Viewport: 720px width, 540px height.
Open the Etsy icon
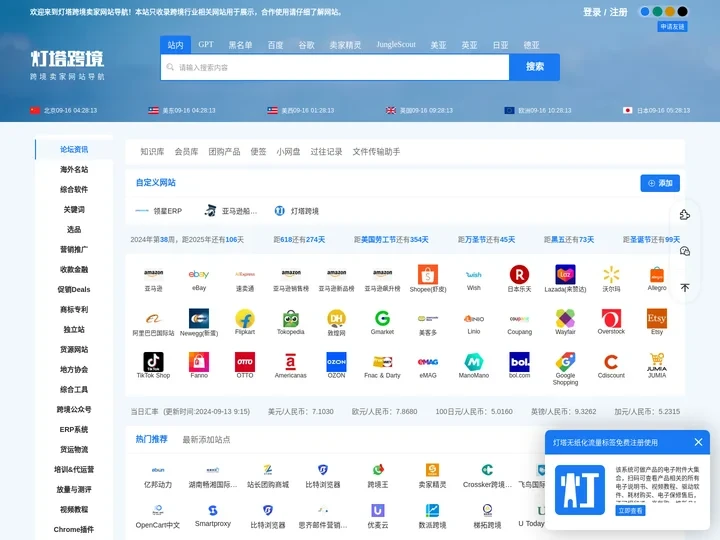click(x=657, y=318)
